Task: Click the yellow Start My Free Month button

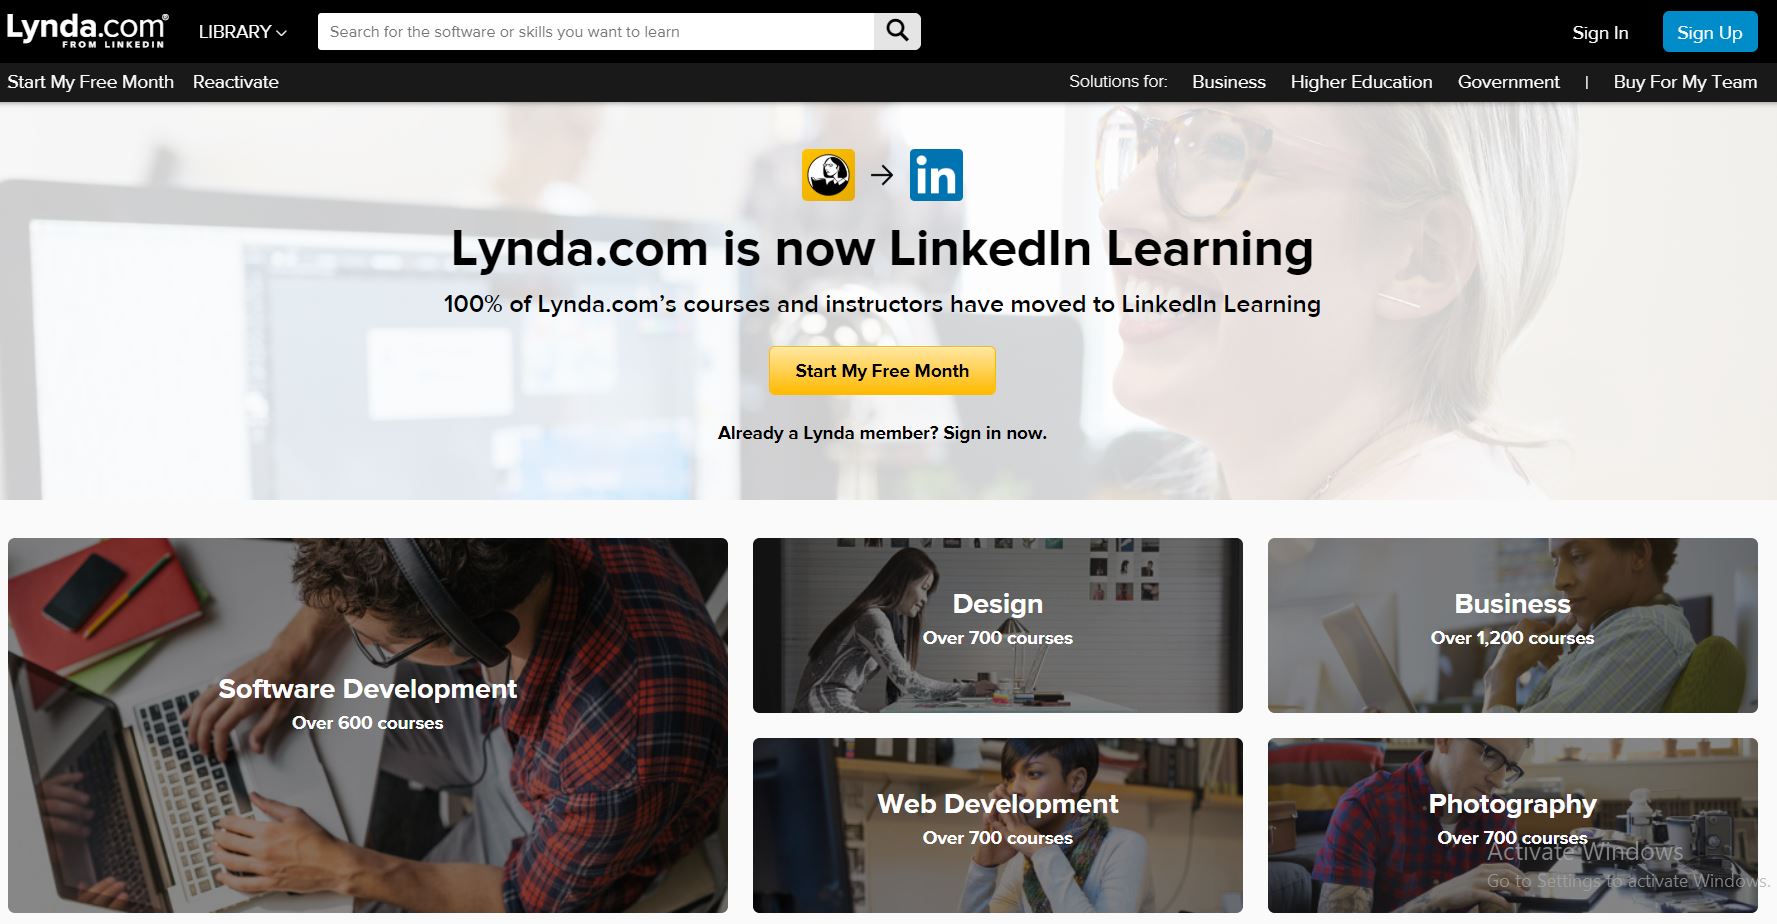Action: (x=882, y=370)
